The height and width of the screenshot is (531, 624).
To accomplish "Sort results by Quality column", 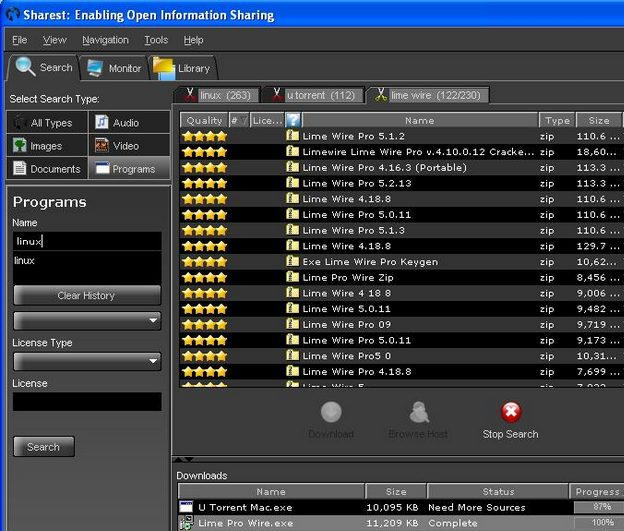I will 204,120.
